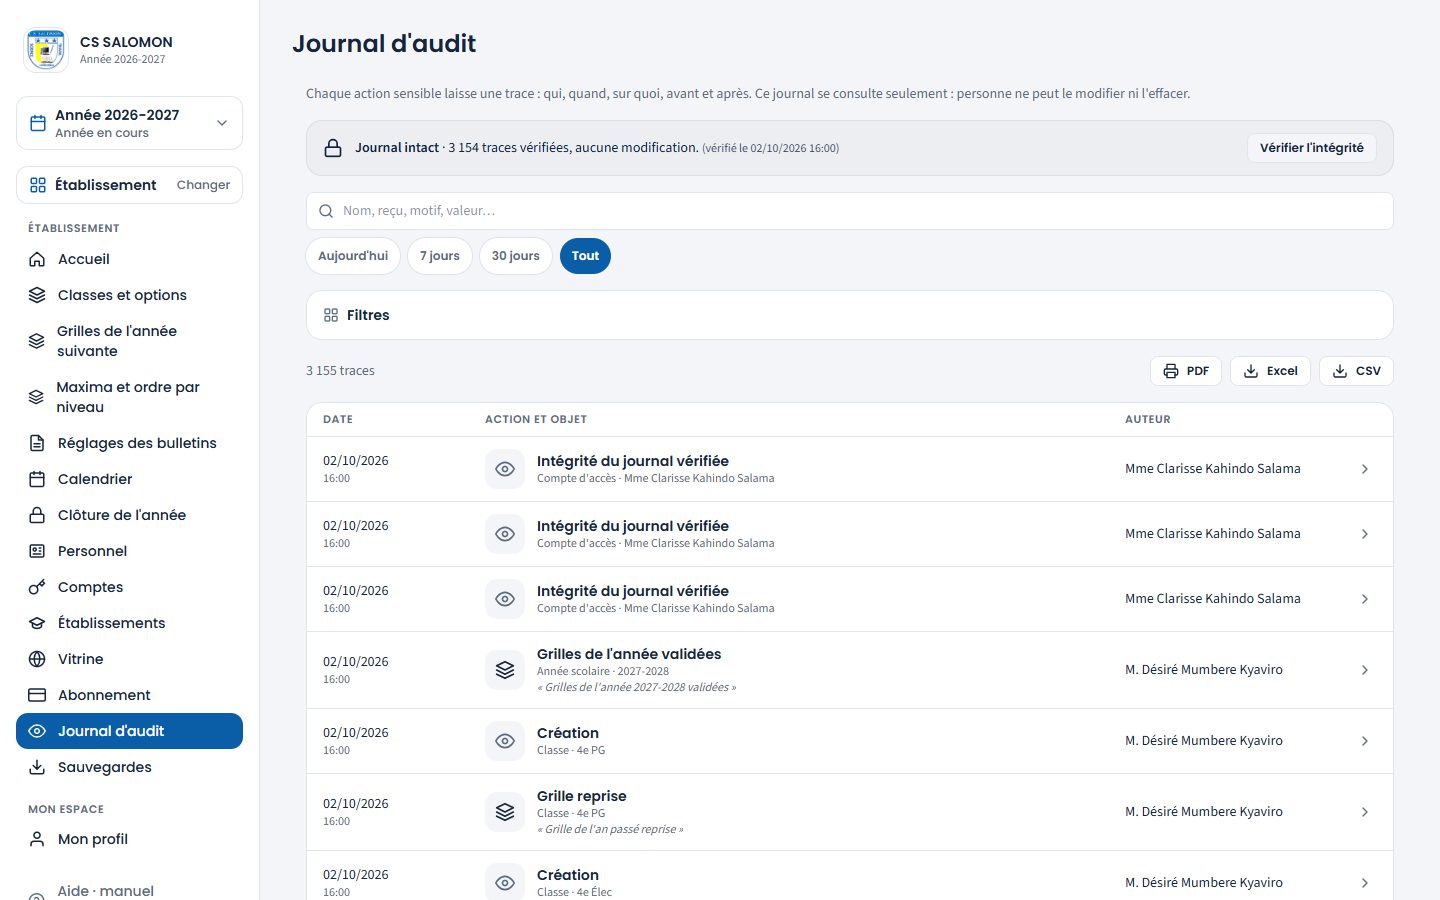
Task: Open Établissements in the sidebar
Action: [x=129, y=623]
